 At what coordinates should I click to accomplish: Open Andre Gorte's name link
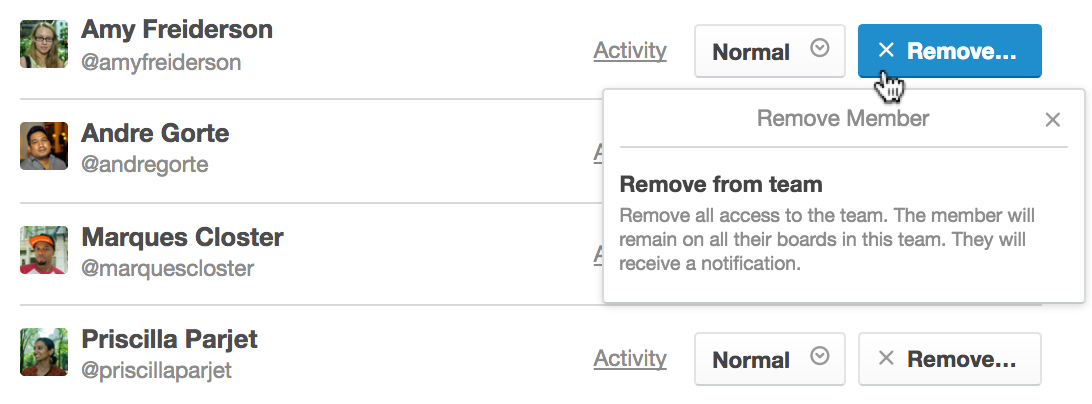[155, 132]
